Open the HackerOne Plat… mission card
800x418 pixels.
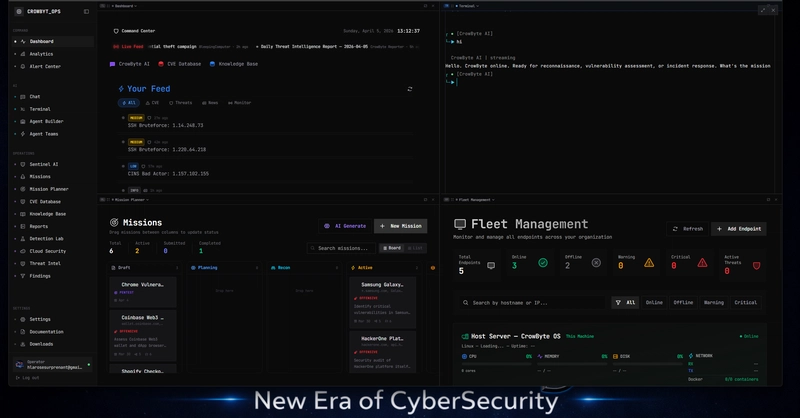[x=383, y=352]
